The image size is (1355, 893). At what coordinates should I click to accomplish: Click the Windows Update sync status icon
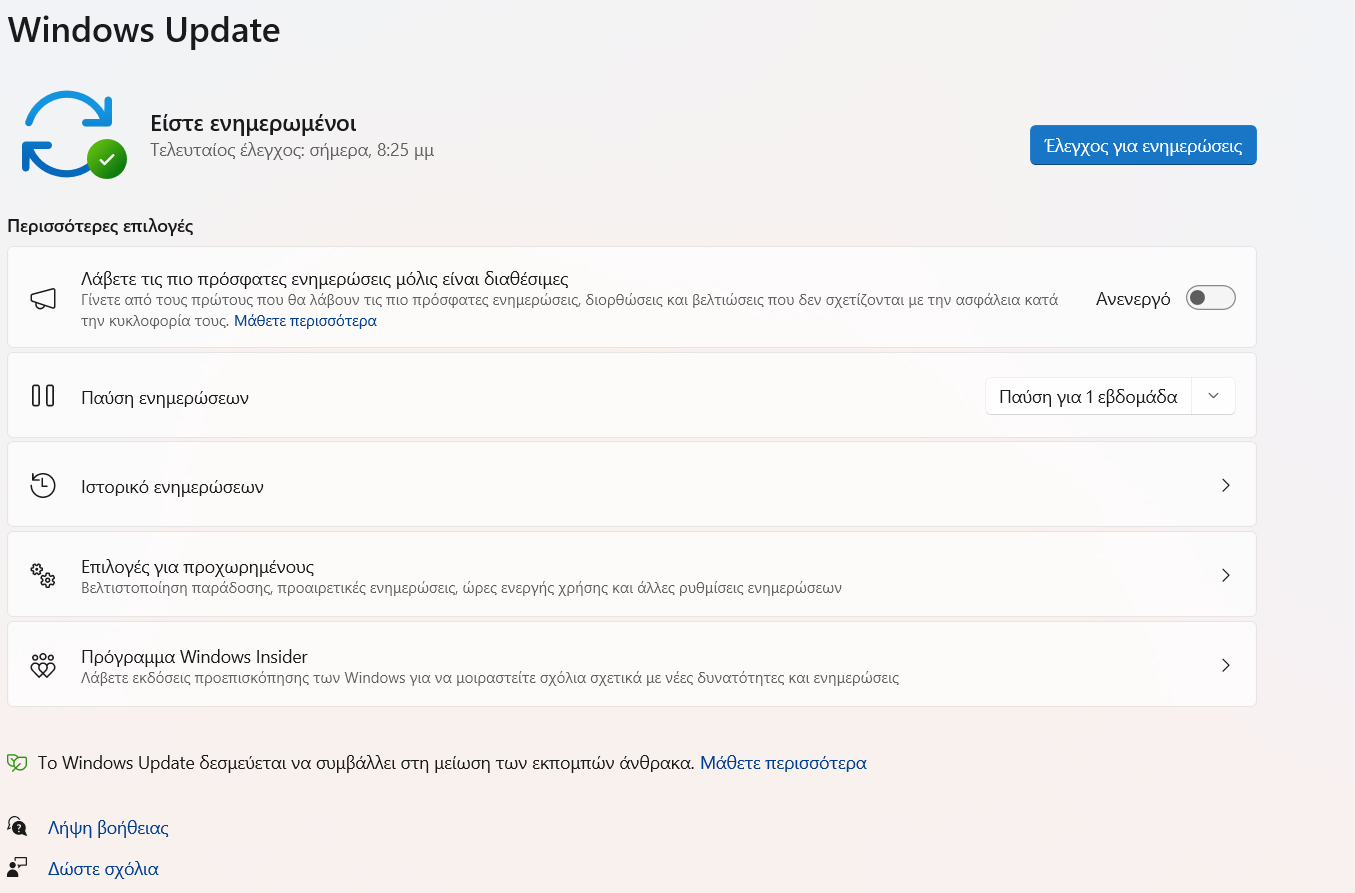74,136
